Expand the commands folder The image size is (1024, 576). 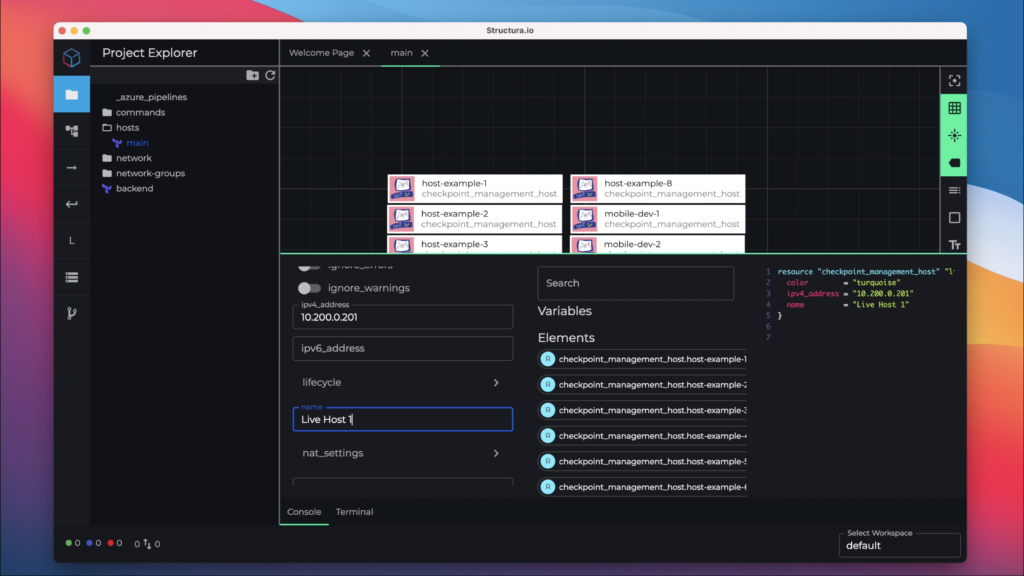pos(134,112)
